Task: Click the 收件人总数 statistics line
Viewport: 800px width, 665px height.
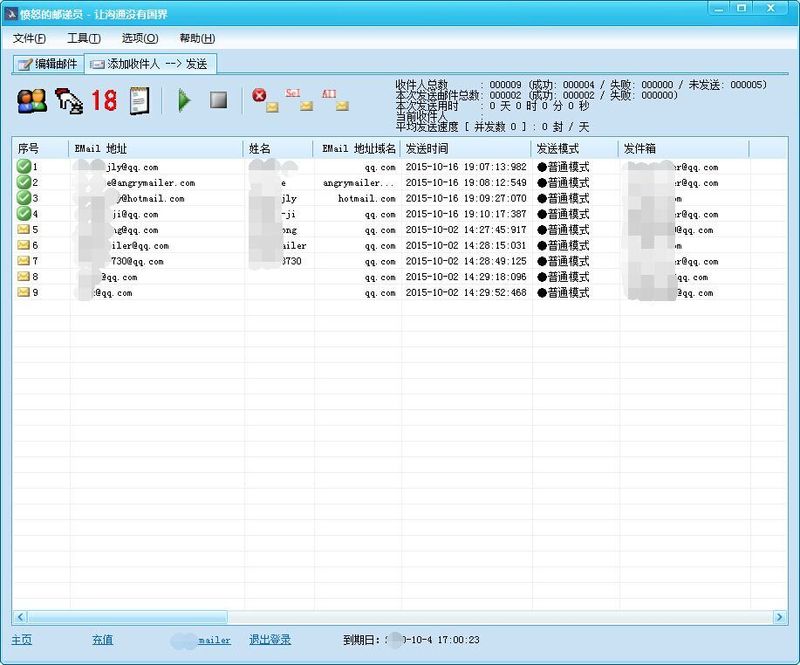Action: pos(581,85)
